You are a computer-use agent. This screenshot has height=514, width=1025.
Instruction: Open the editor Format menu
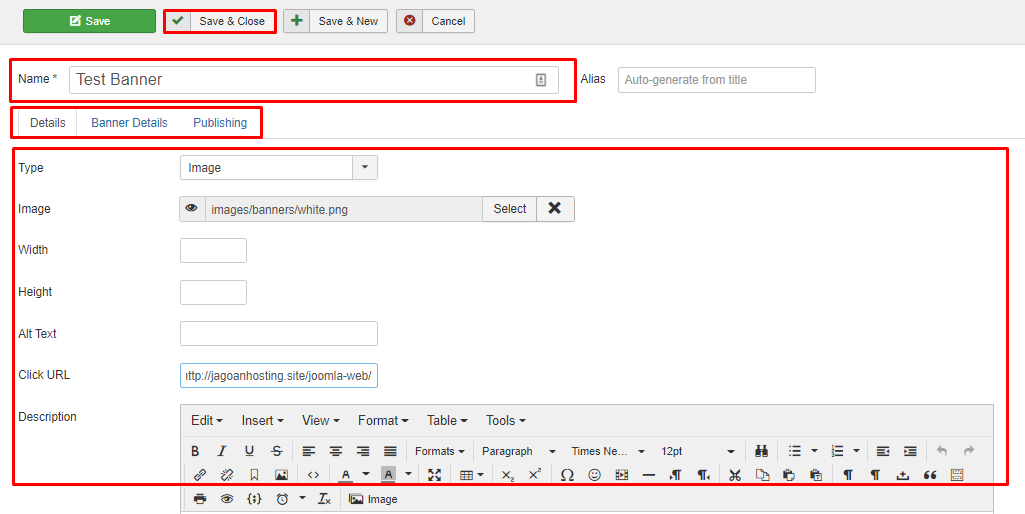coord(383,420)
